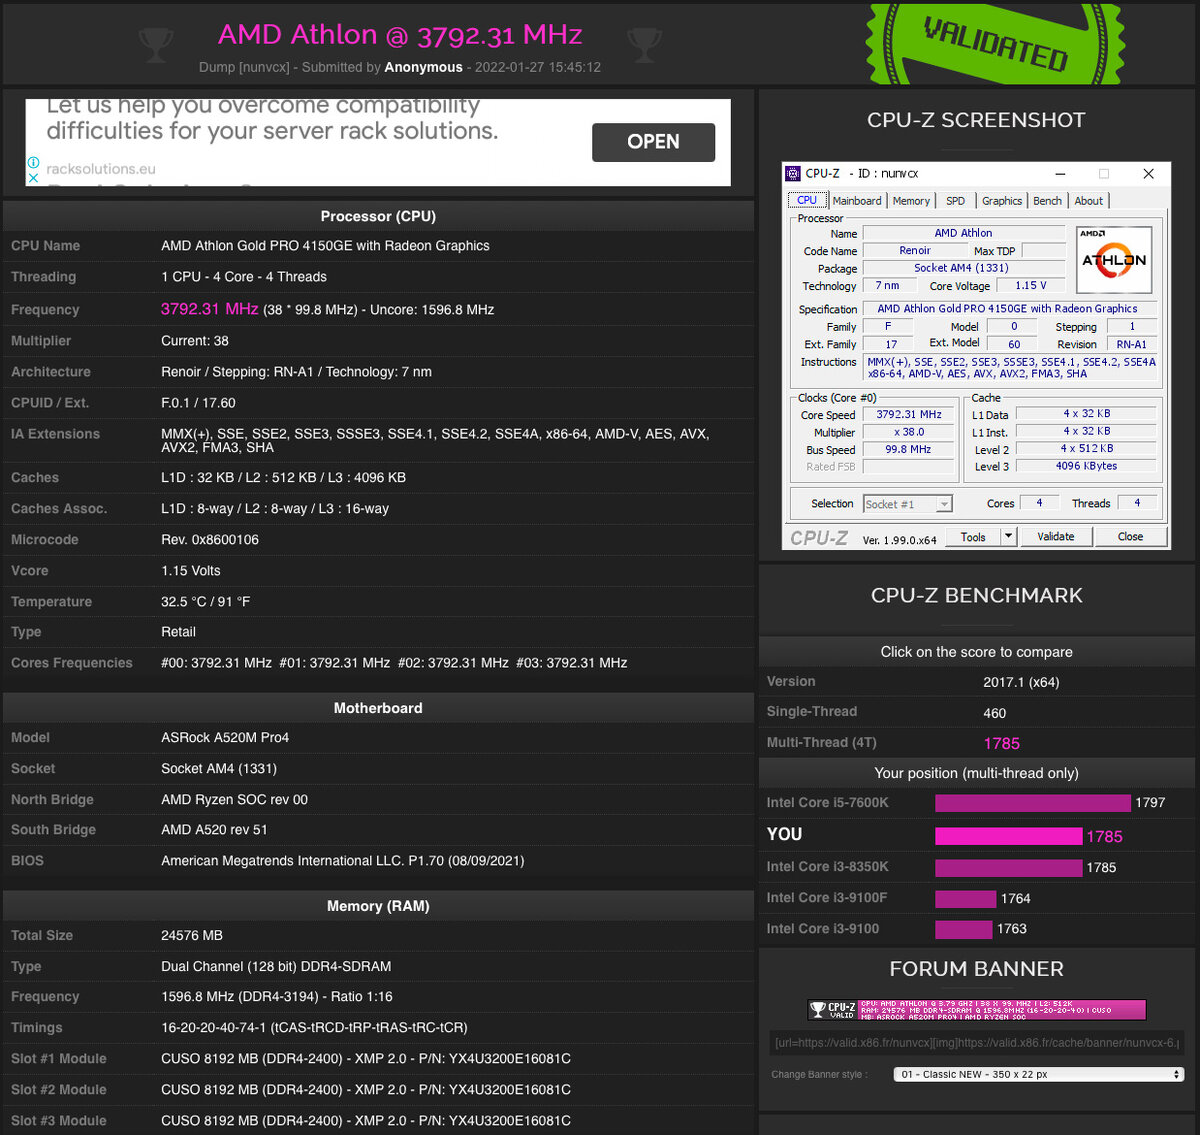The width and height of the screenshot is (1200, 1135).
Task: Click the Temperature 32.5 °C value
Action: (206, 602)
